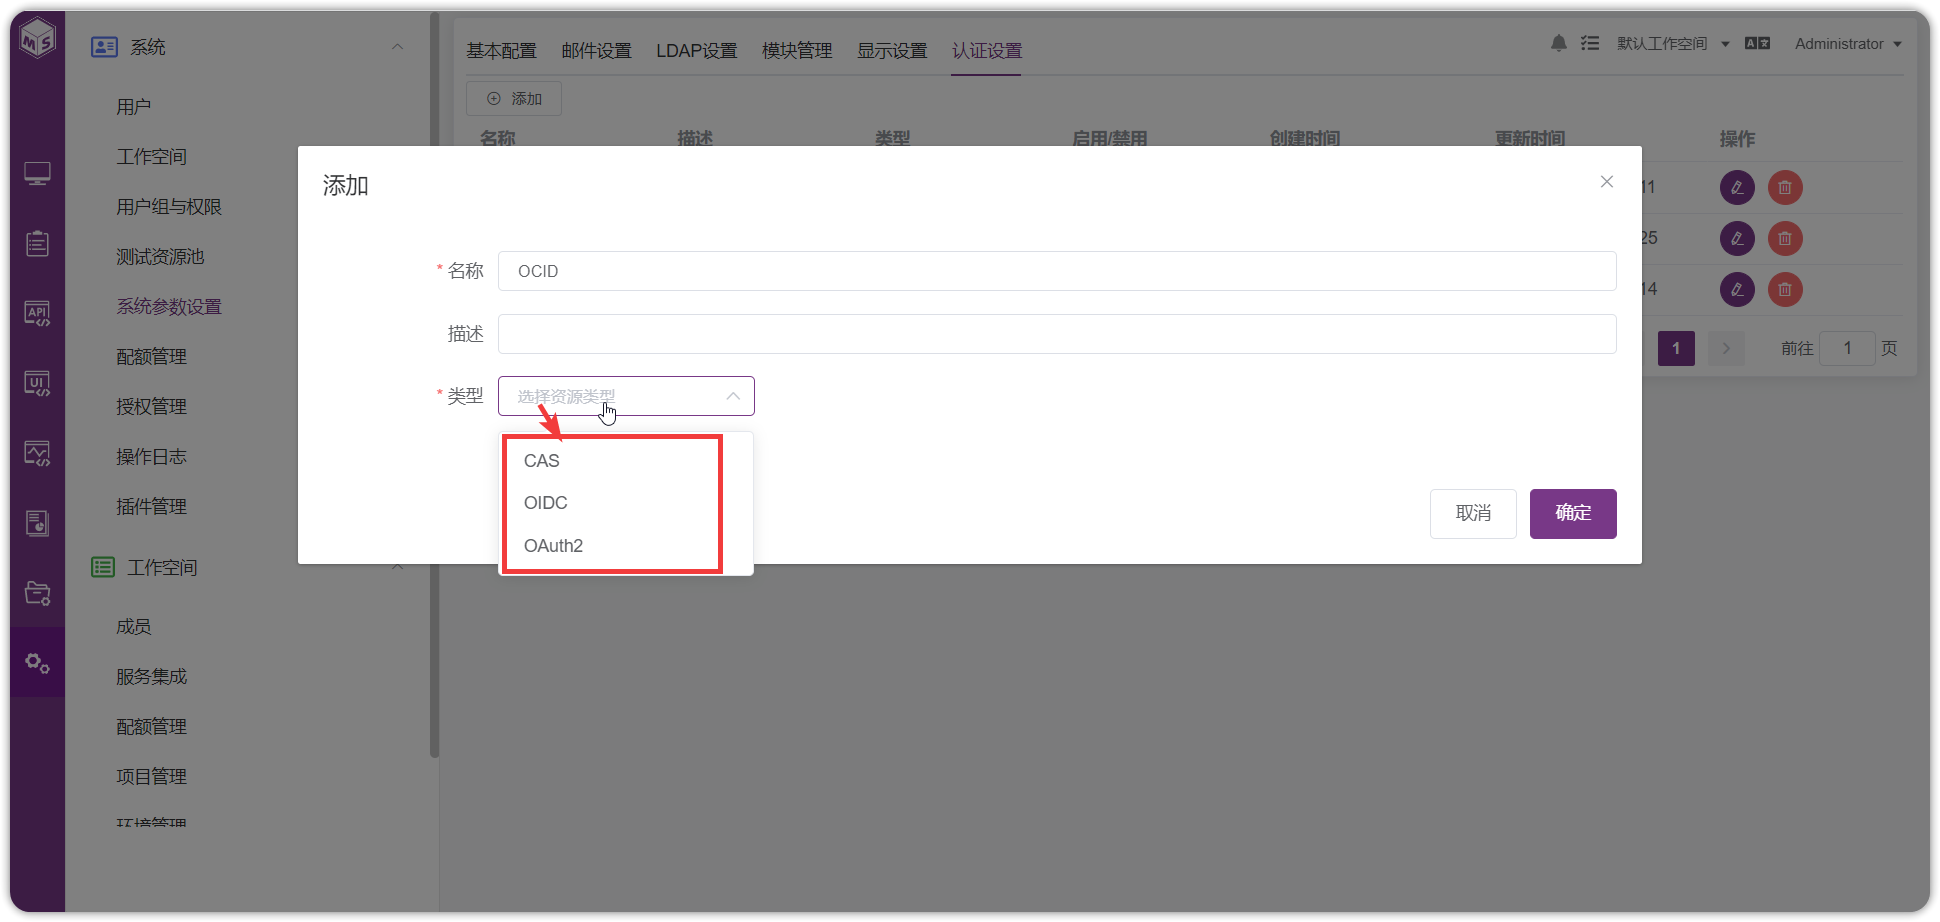Close the 添加 dialog with the X

(x=1607, y=182)
